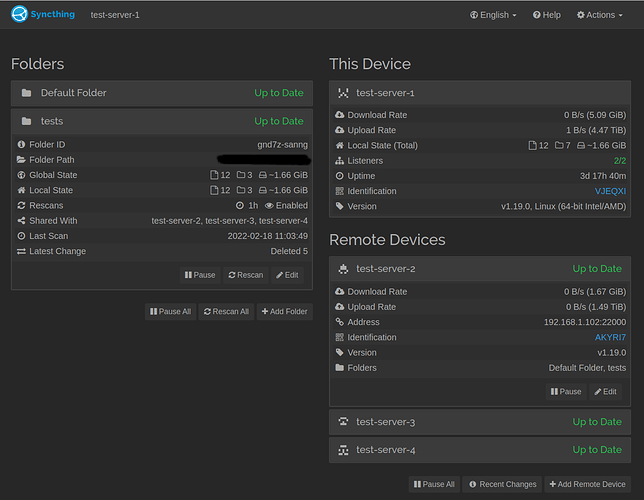Click the Deleted 5 latest change value

click(x=289, y=251)
